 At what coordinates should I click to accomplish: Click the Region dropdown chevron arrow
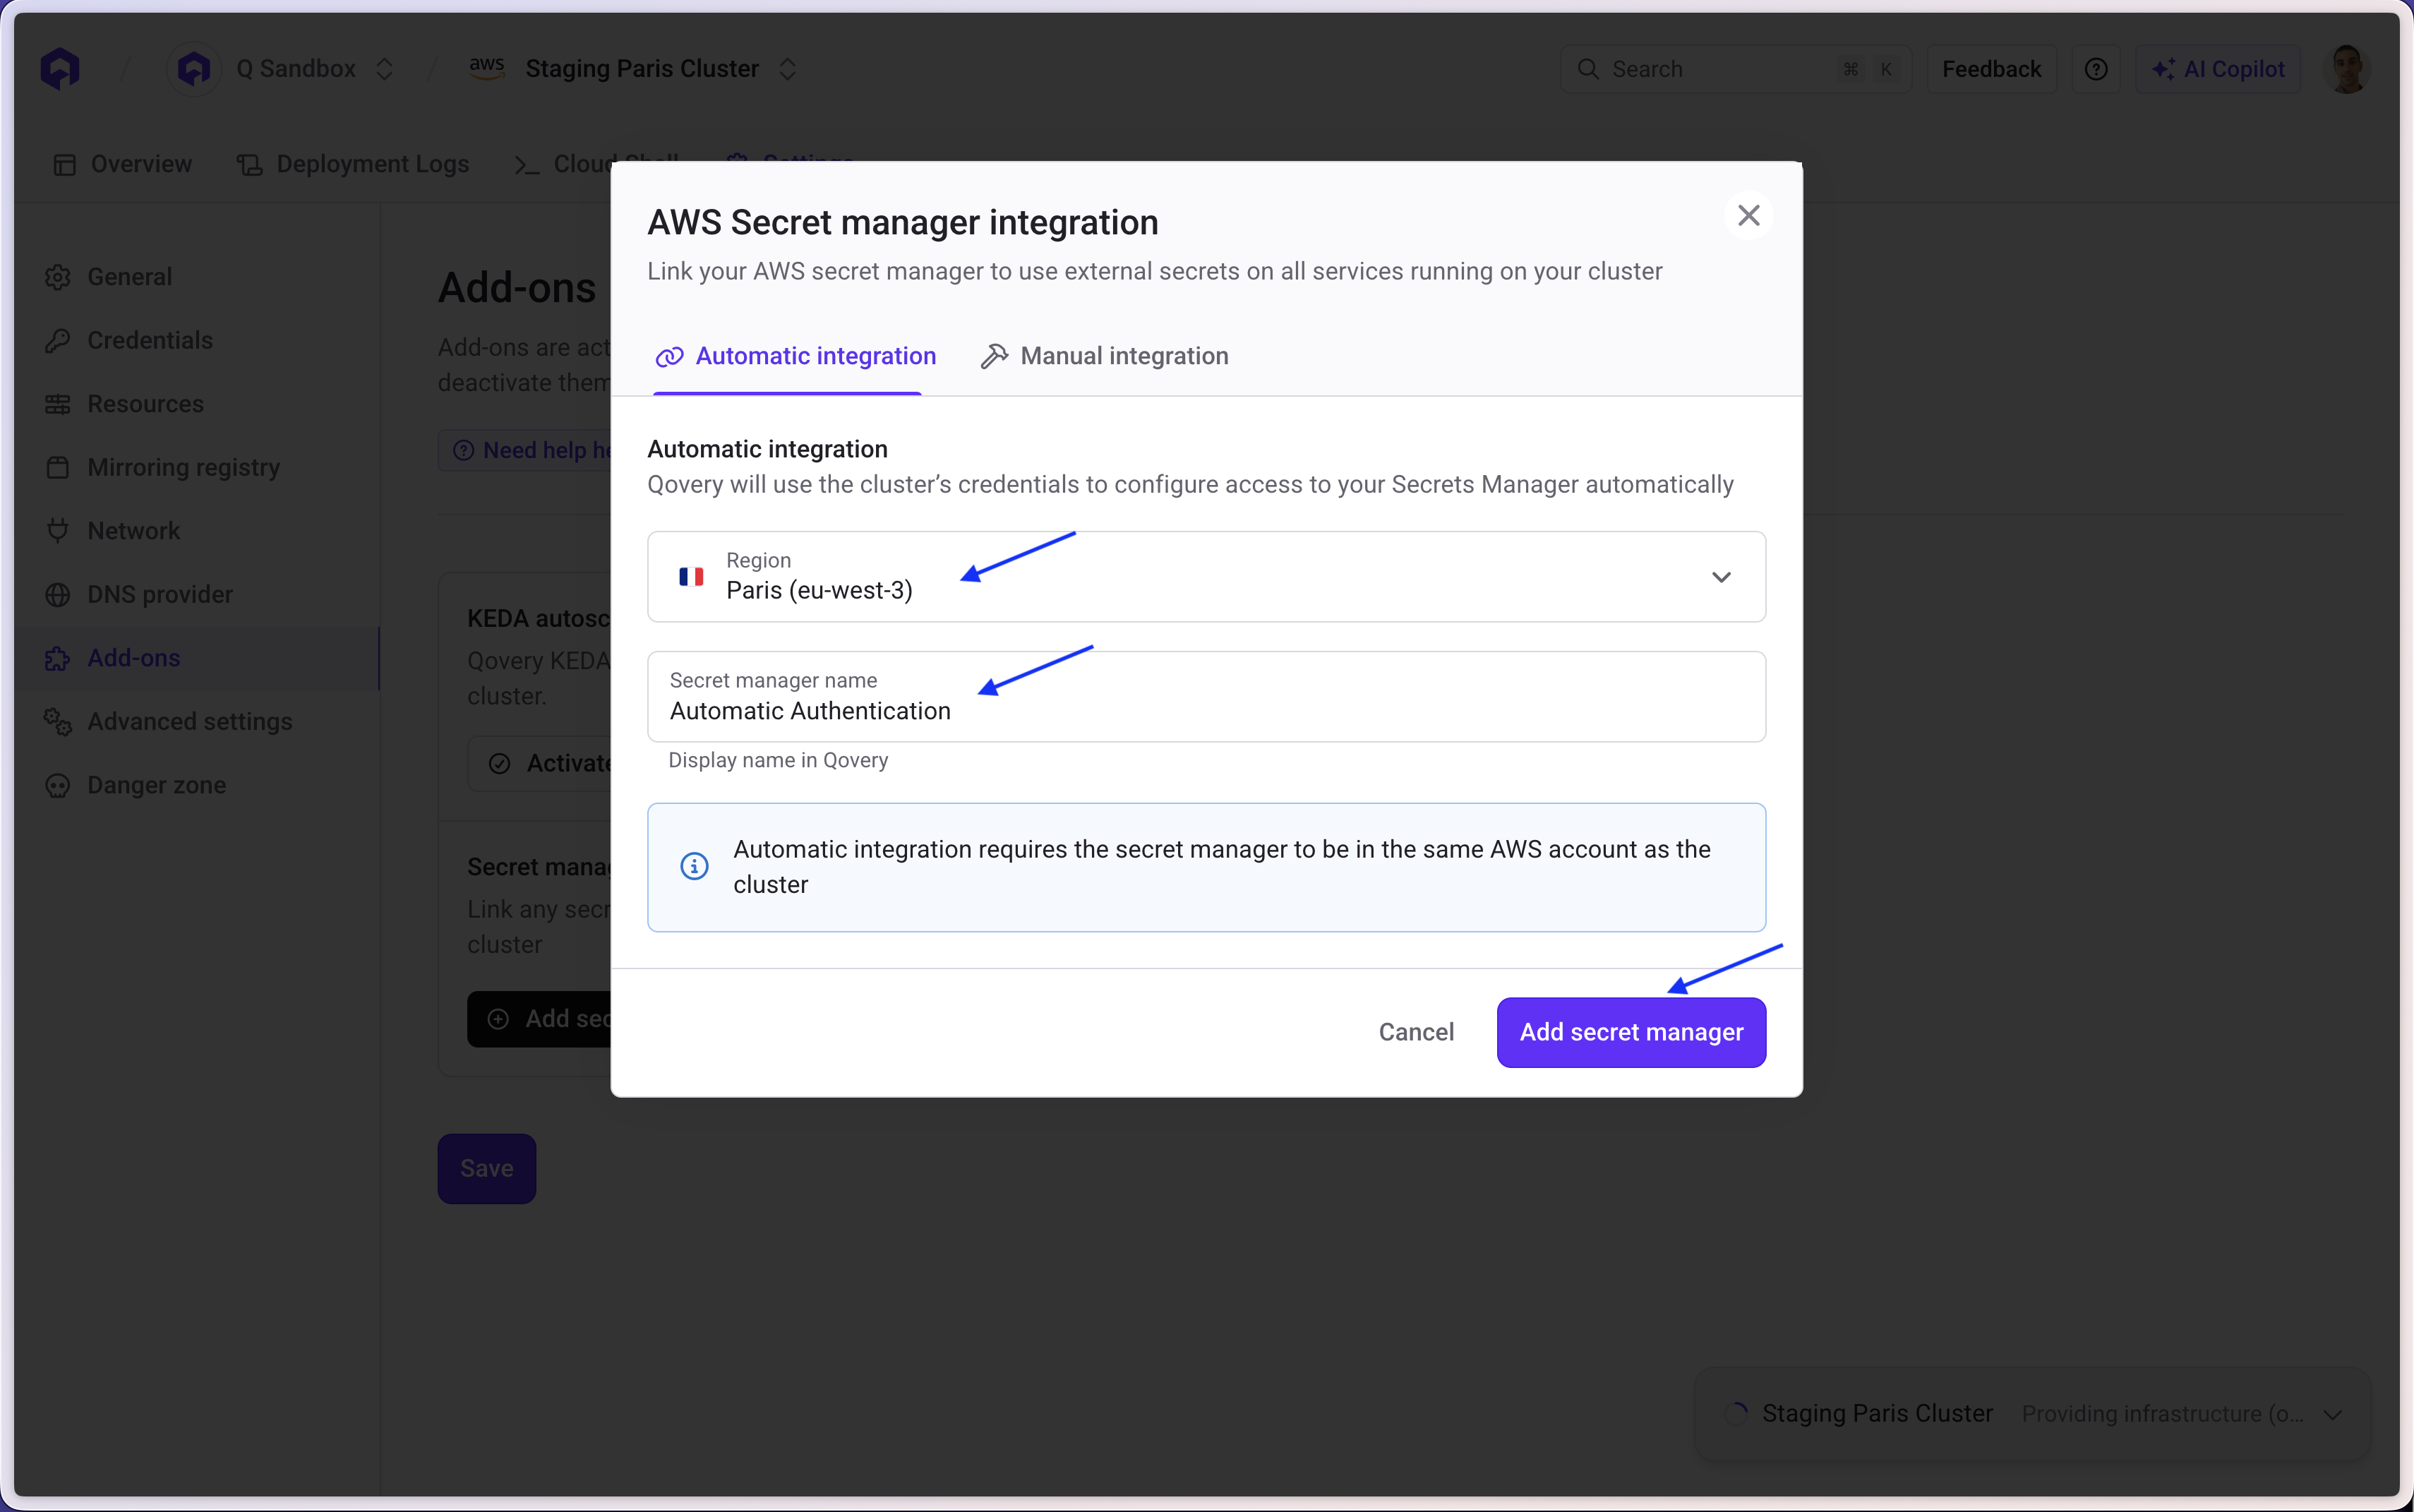click(1721, 577)
